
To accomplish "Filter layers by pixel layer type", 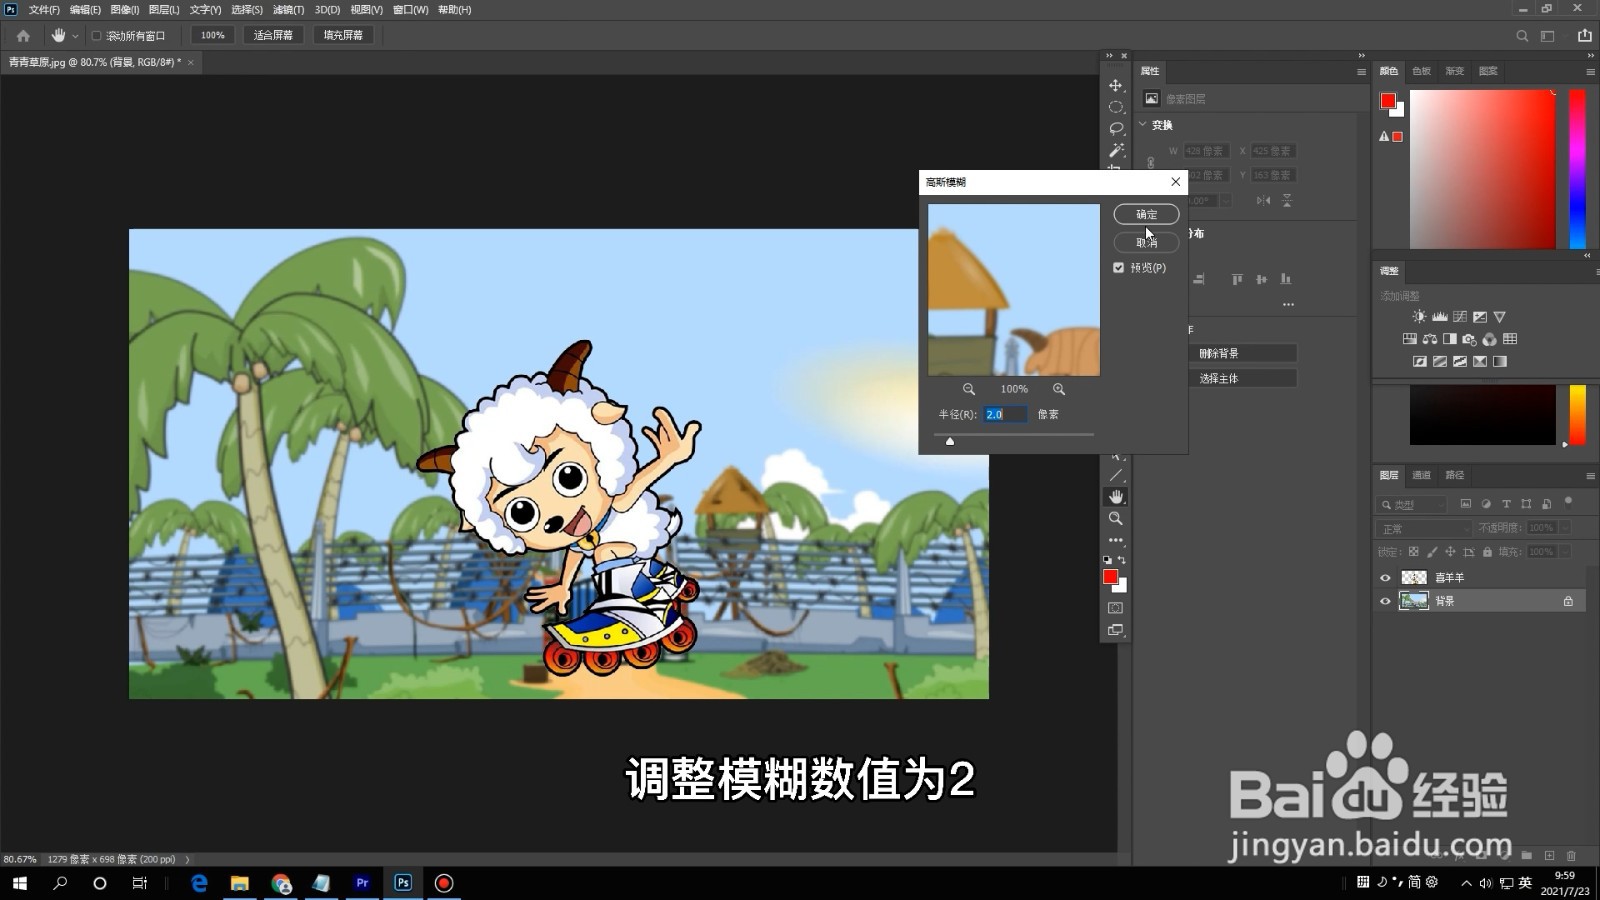I will [1466, 504].
